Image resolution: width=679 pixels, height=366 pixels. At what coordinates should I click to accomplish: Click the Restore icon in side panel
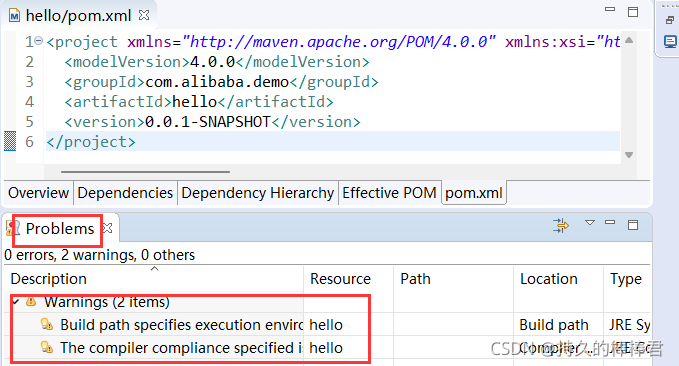click(x=669, y=19)
